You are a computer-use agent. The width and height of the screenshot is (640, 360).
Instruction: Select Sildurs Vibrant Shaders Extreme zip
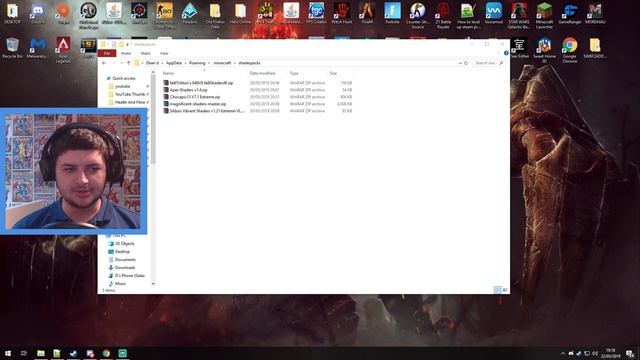pyautogui.click(x=206, y=111)
